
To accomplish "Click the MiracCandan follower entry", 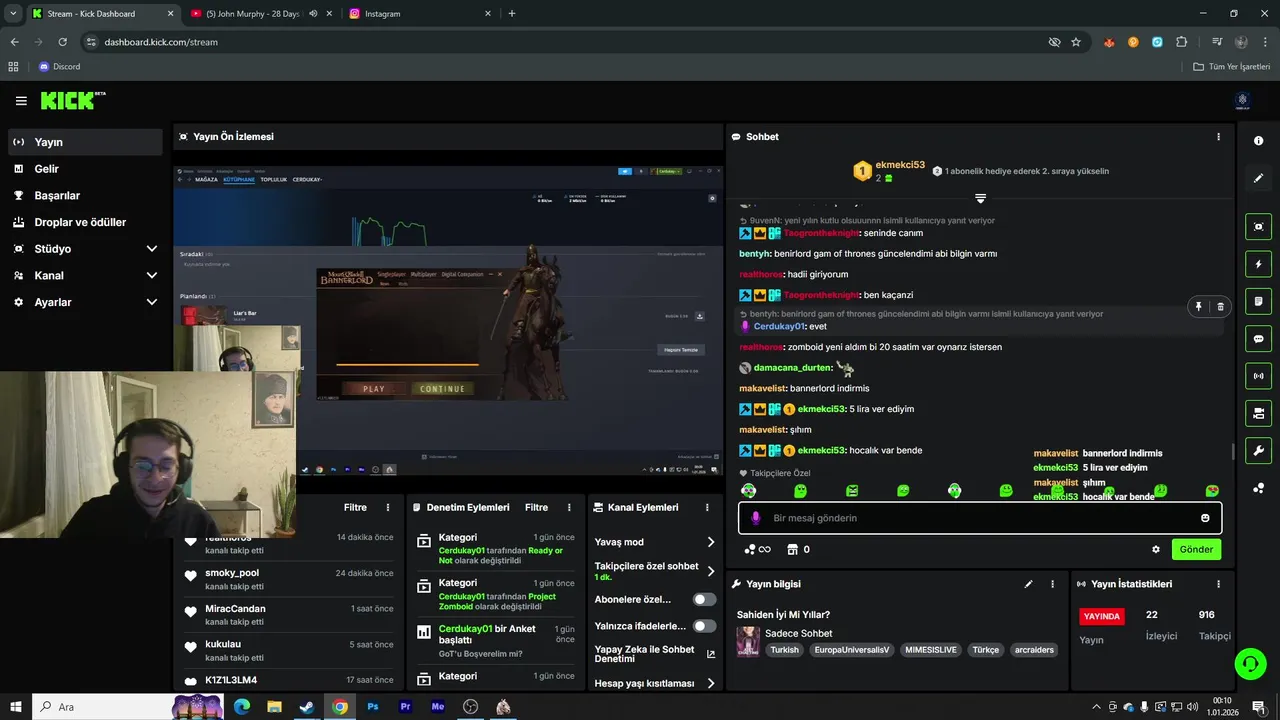I will point(289,615).
